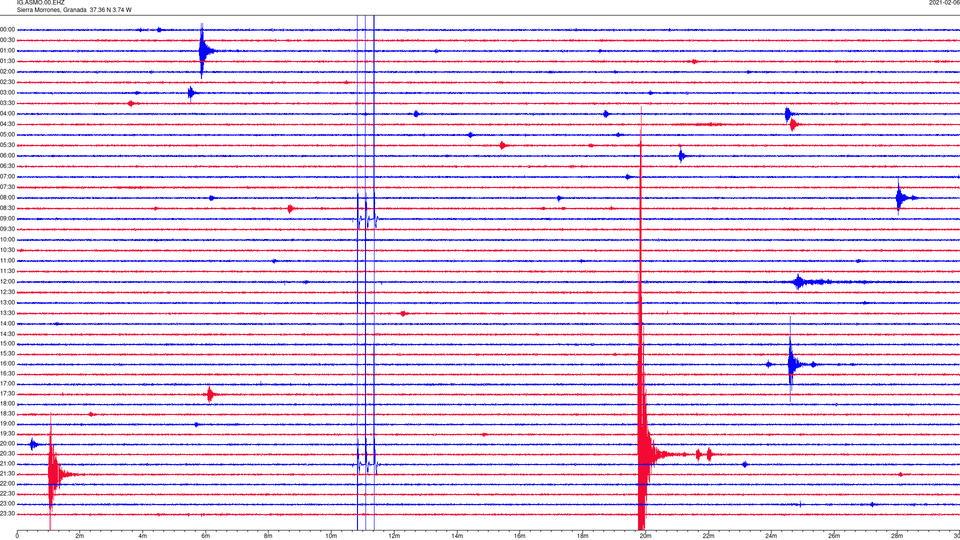Select the 05:30 row time label
Viewport: 960px width, 540px height.
pos(8,145)
